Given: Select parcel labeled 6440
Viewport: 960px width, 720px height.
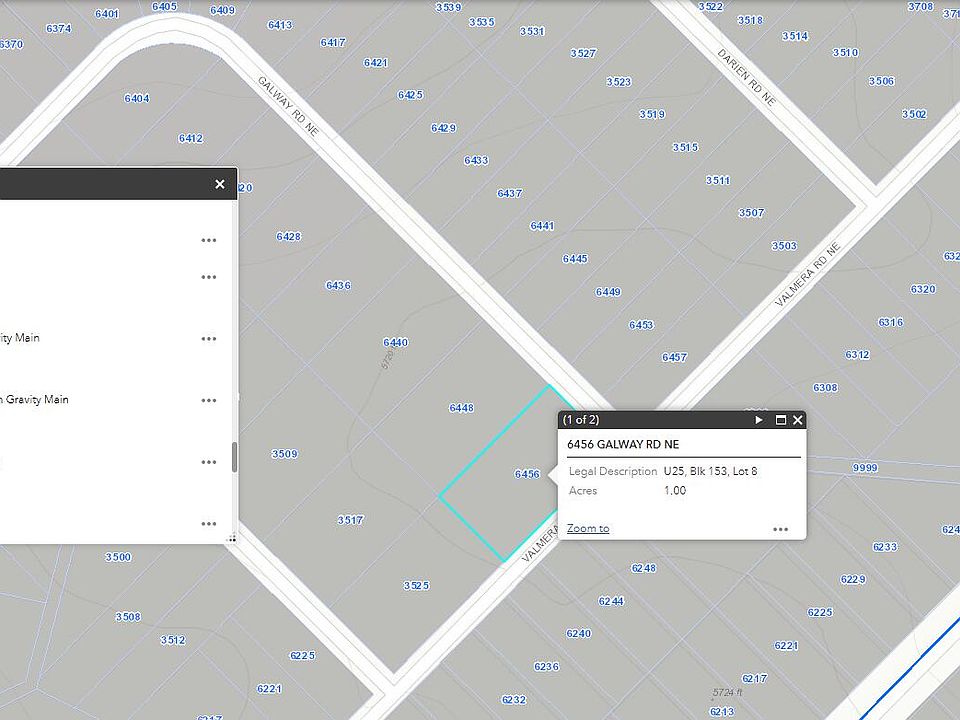Looking at the screenshot, I should 395,342.
